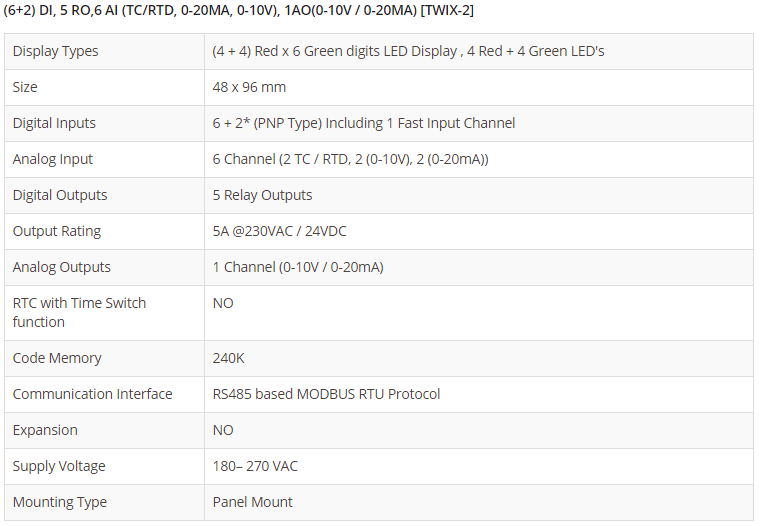Select the 48 x 96 mm value
The height and width of the screenshot is (526, 760).
[x=249, y=87]
